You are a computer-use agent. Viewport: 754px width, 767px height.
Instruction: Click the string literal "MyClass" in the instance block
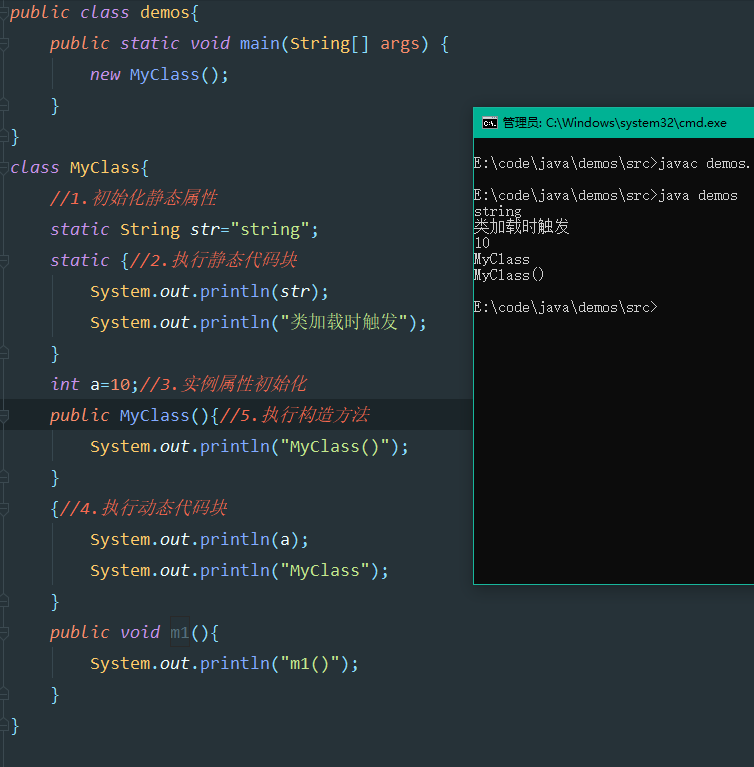(324, 571)
